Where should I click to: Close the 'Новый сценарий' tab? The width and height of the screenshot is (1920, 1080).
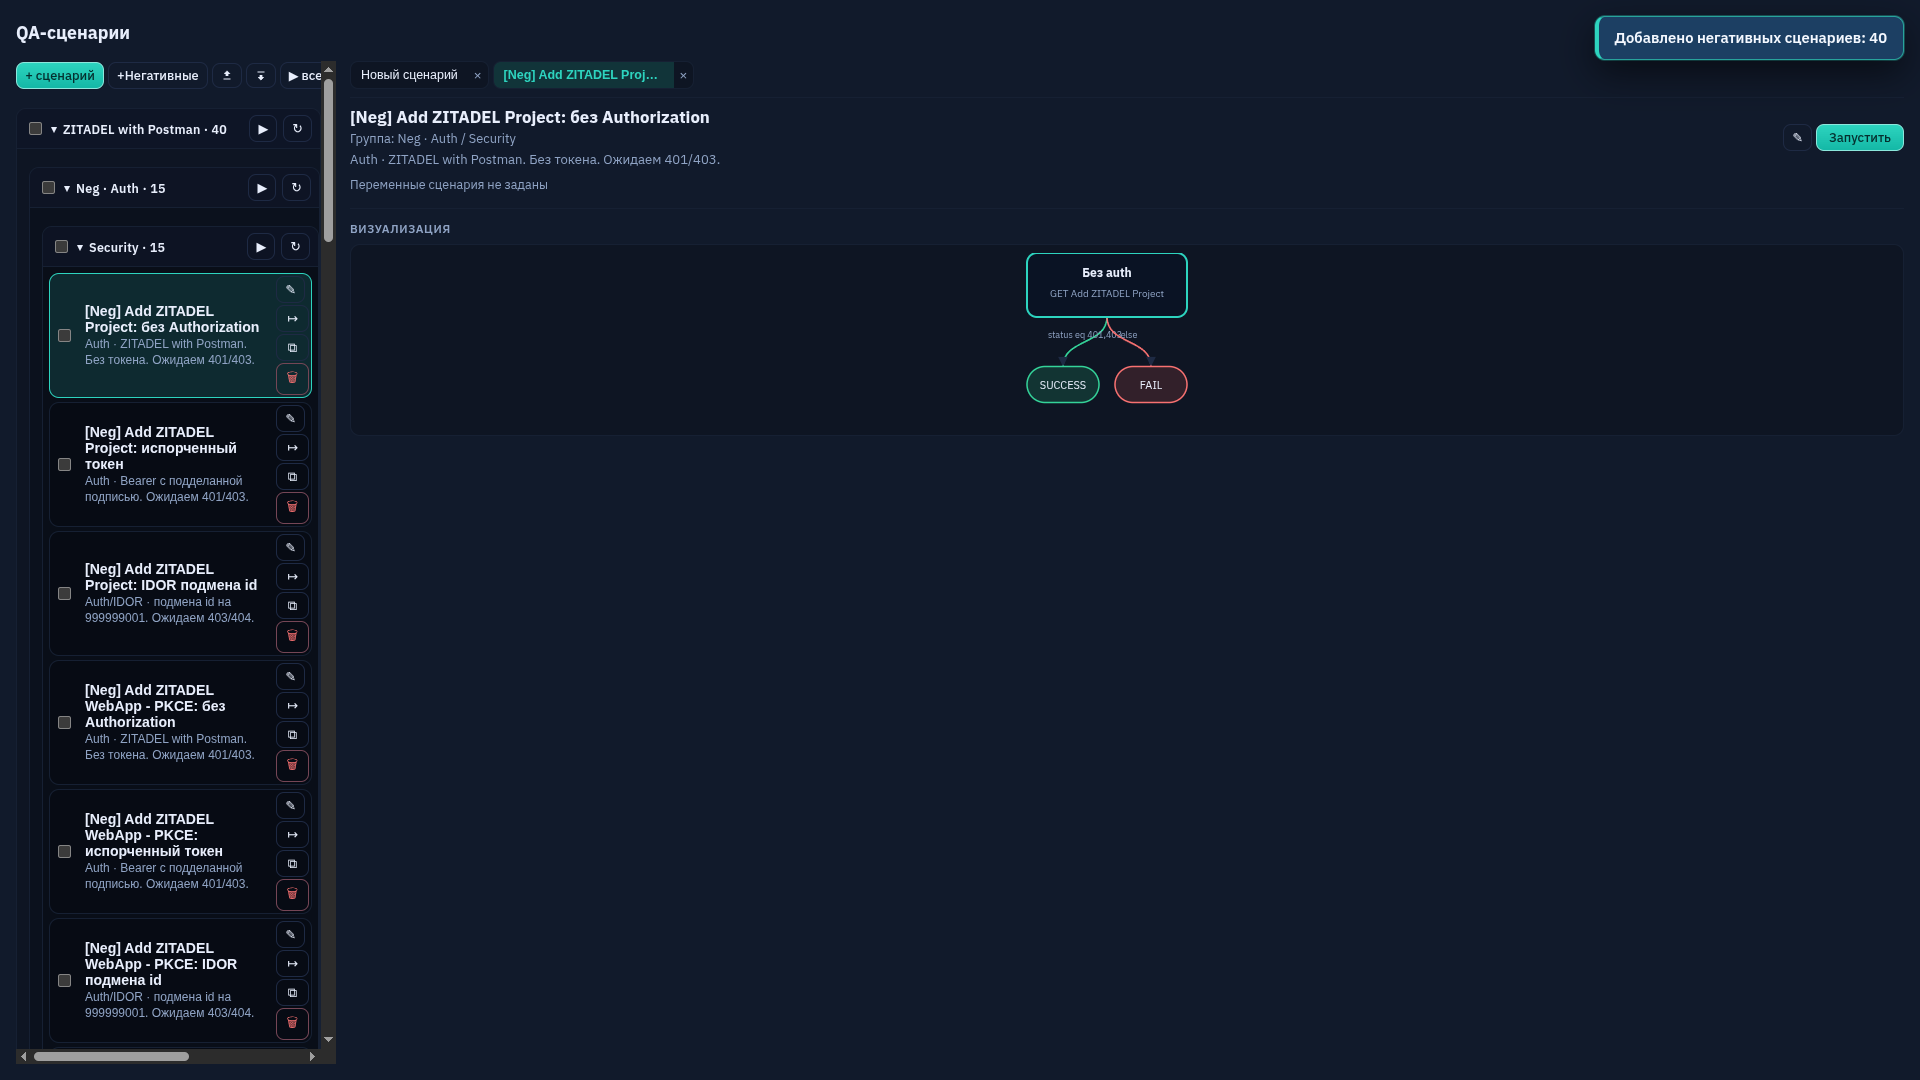477,76
